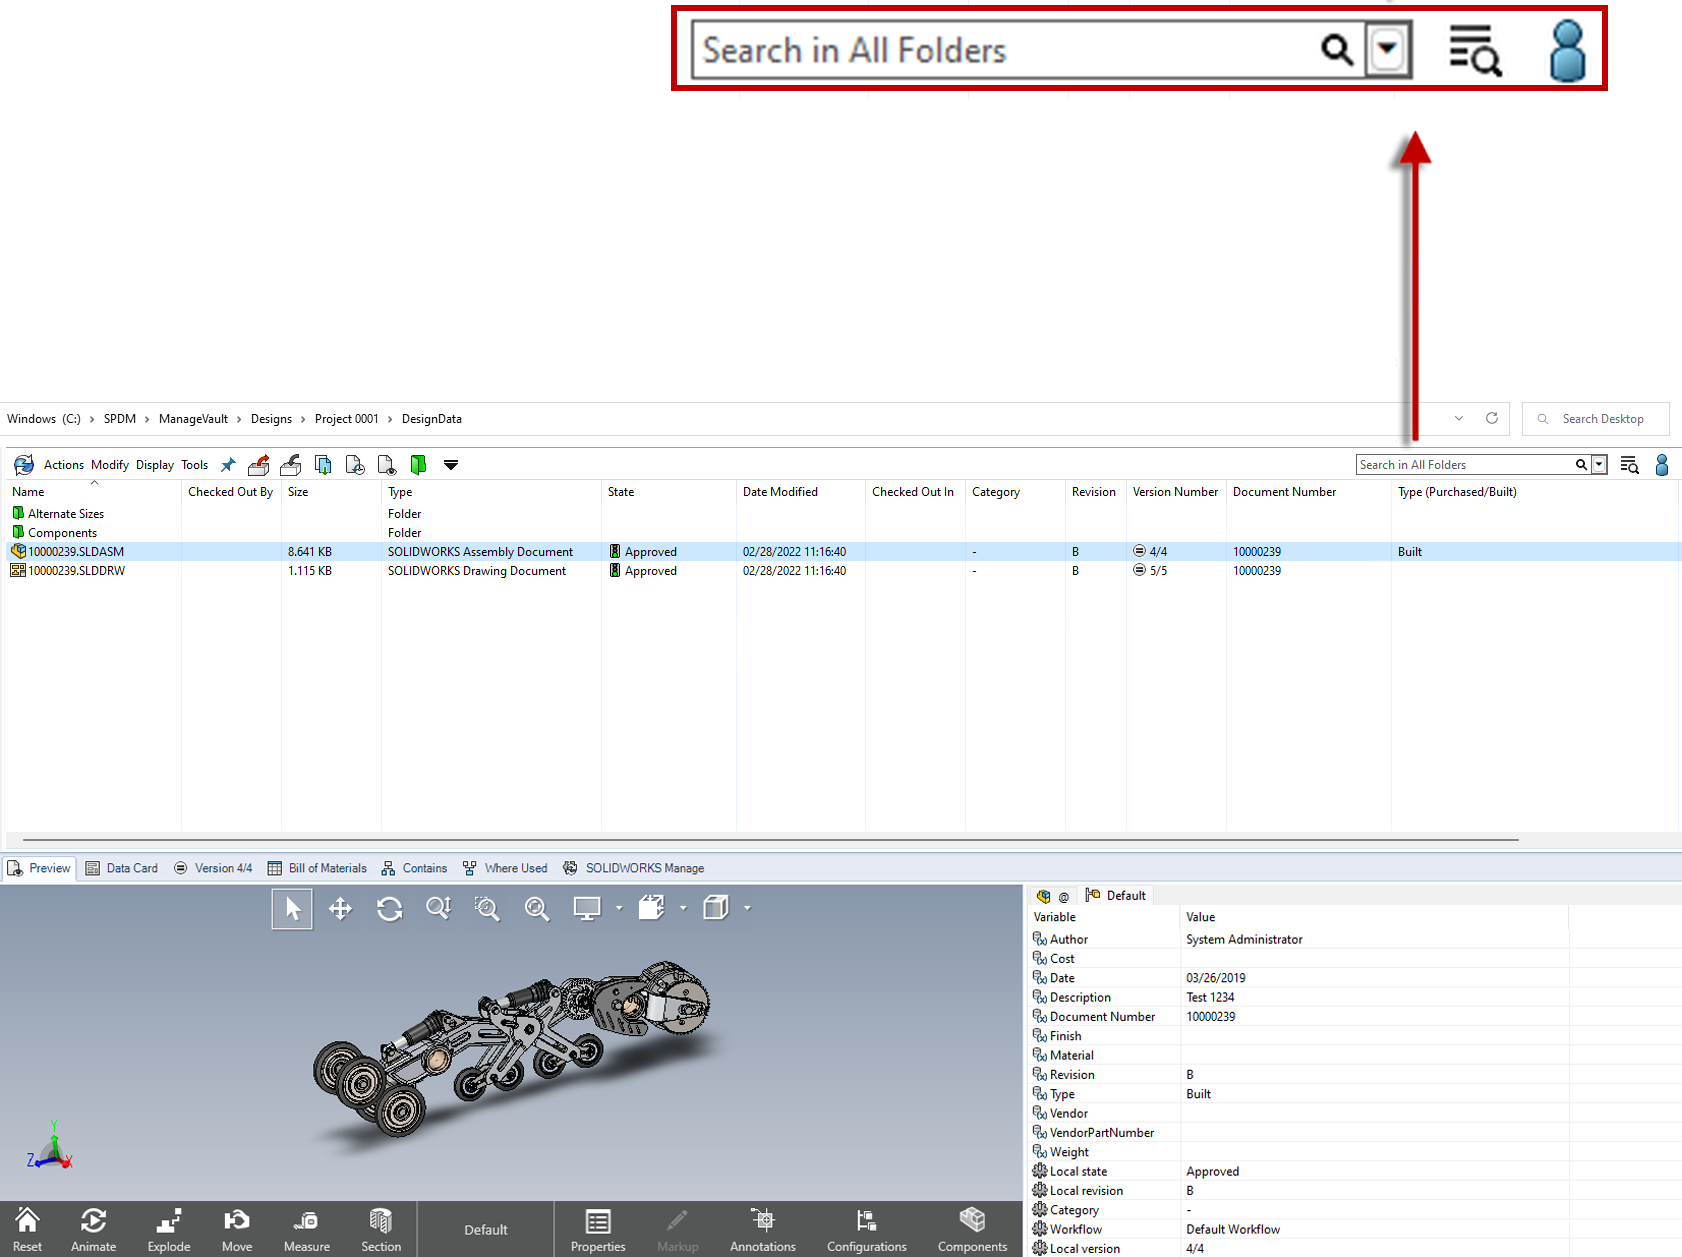Click the cube display style icon

click(x=716, y=908)
